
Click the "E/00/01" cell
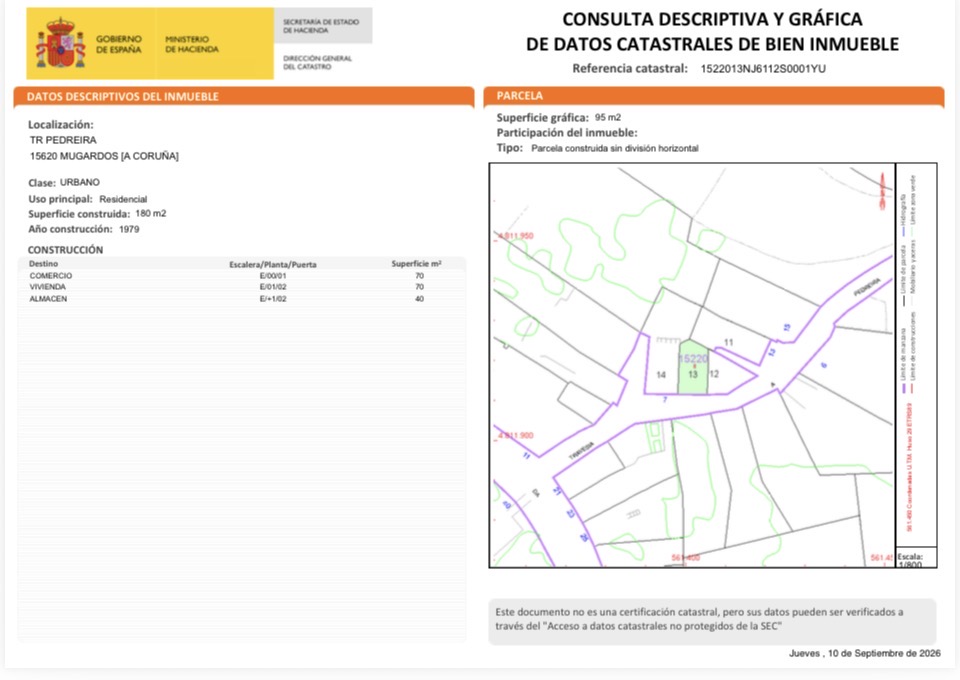[x=273, y=276]
